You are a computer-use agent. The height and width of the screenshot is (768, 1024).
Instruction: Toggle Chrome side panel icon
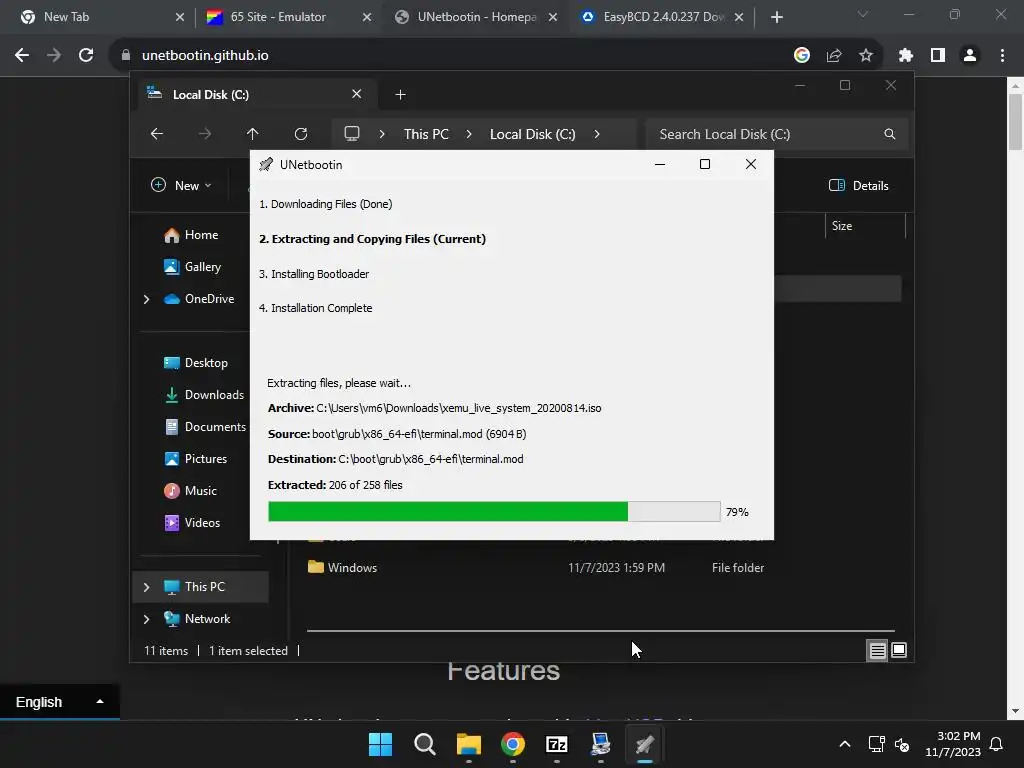pyautogui.click(x=938, y=56)
